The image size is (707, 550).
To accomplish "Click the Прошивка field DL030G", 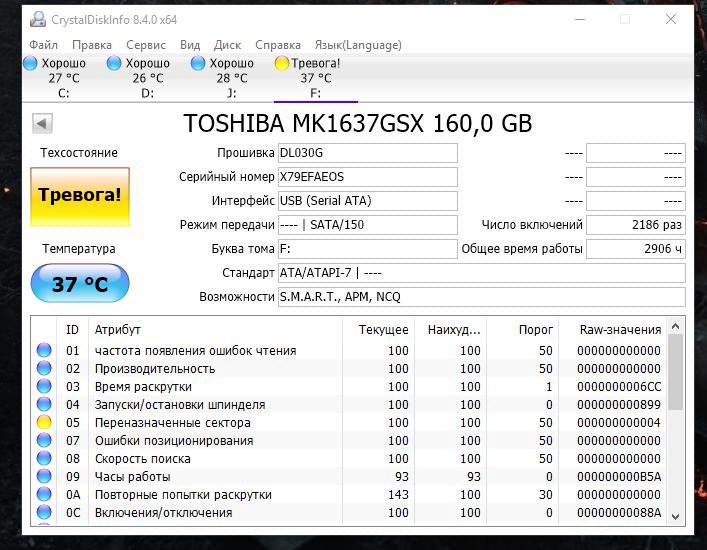I will (366, 153).
